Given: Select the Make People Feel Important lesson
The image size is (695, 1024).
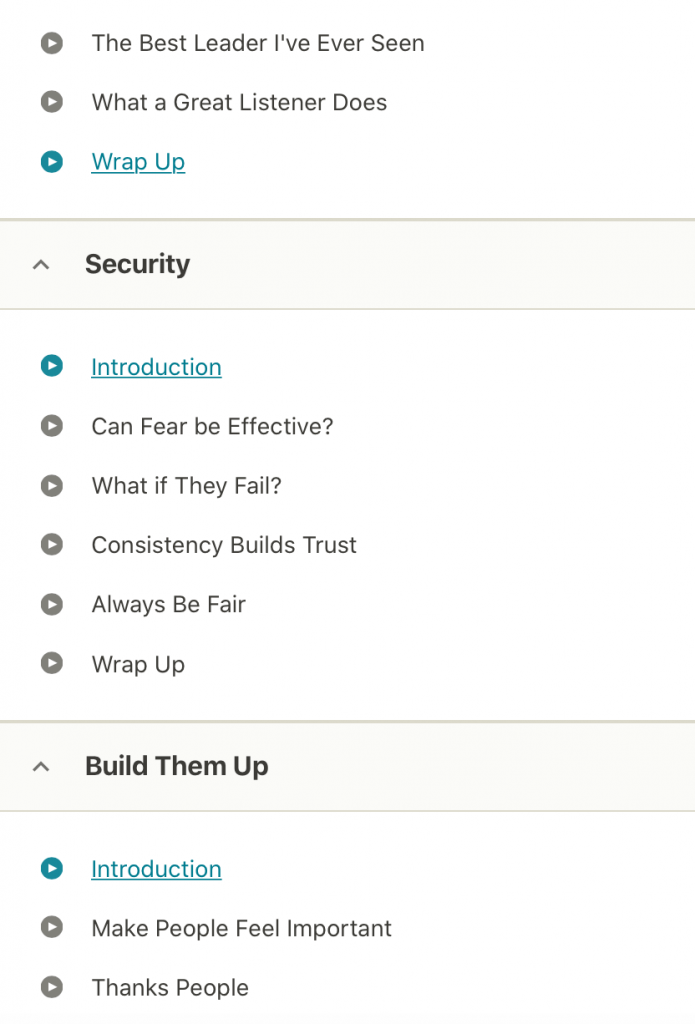Looking at the screenshot, I should [x=241, y=928].
